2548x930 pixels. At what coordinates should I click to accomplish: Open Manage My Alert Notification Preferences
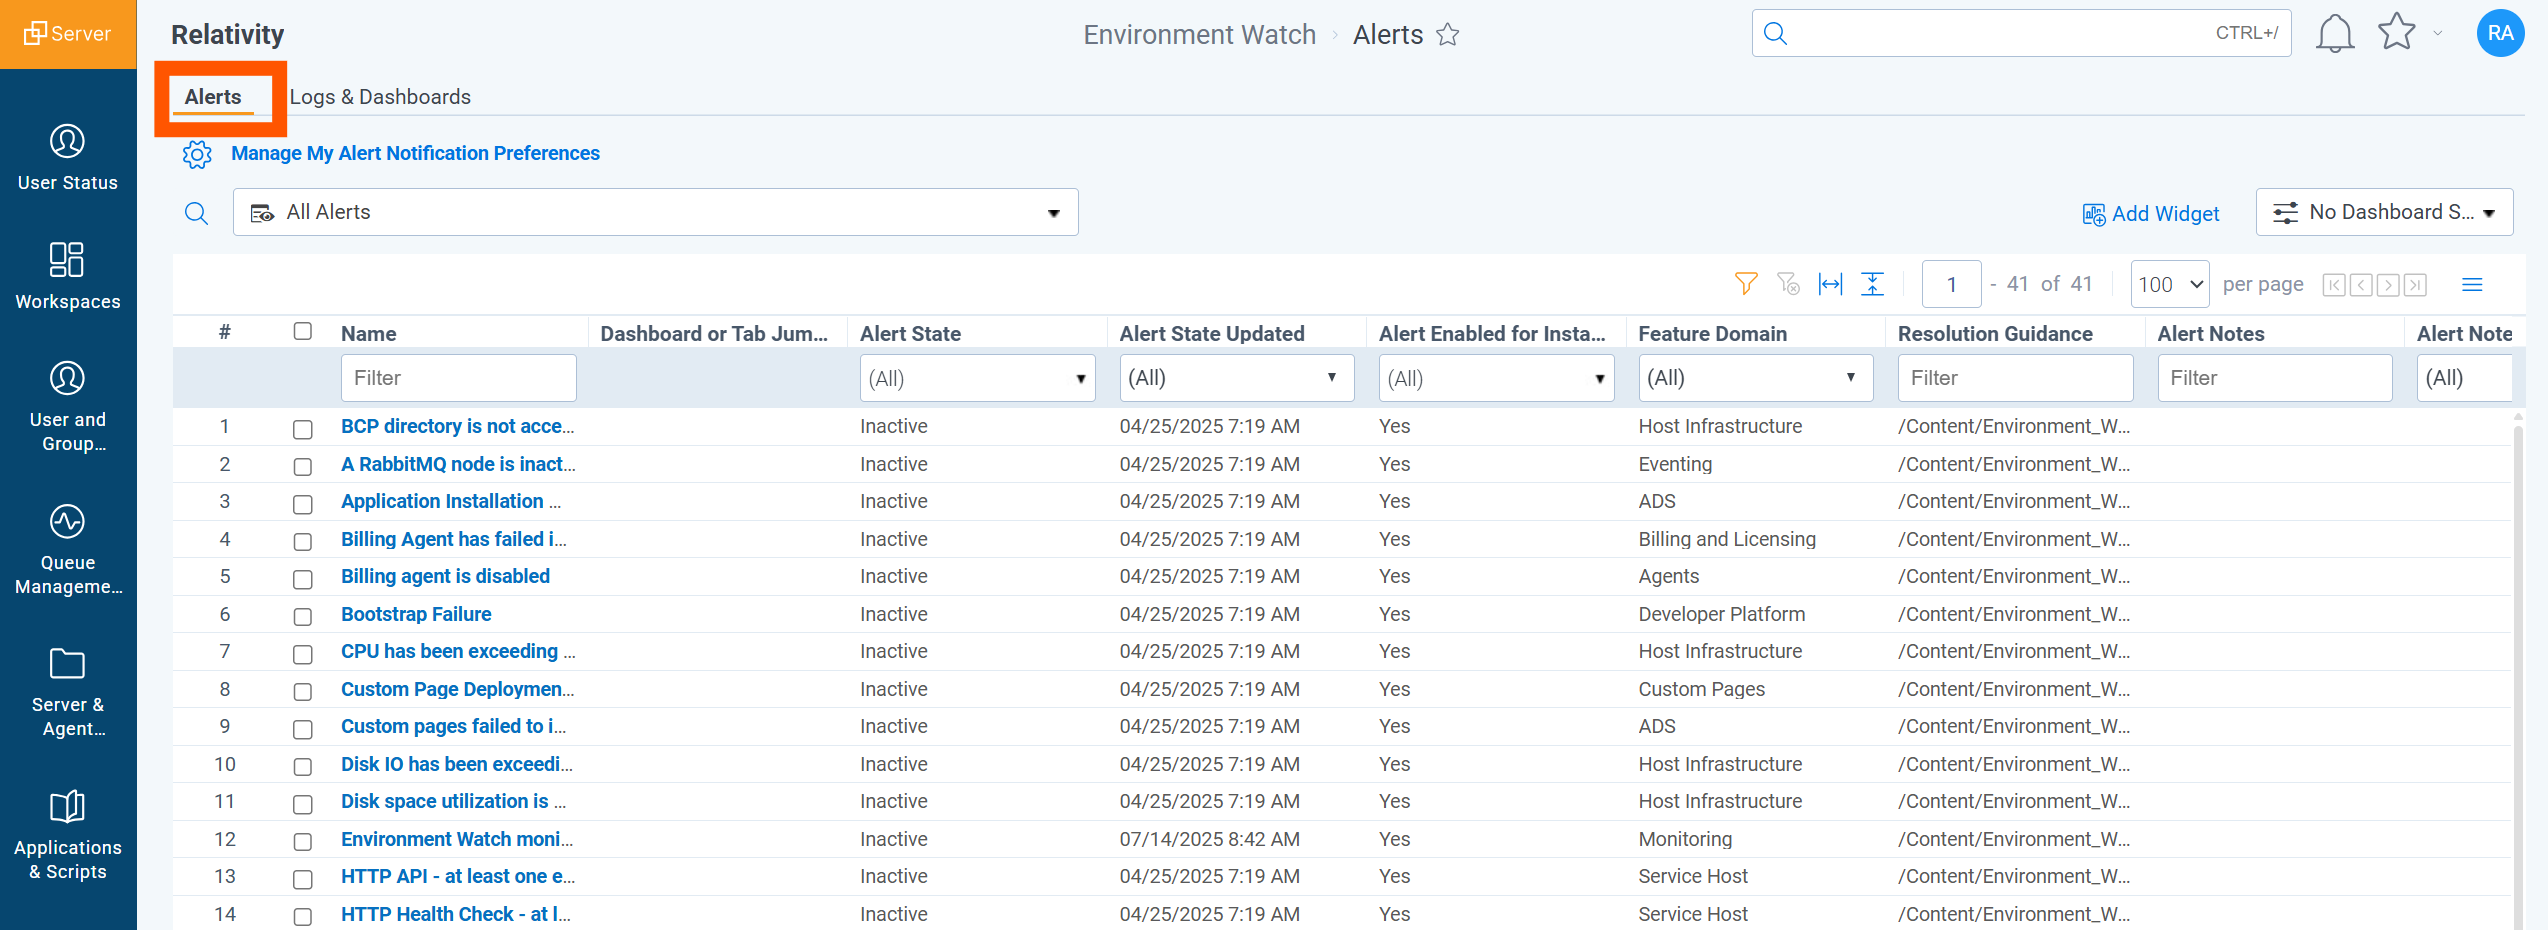point(415,153)
